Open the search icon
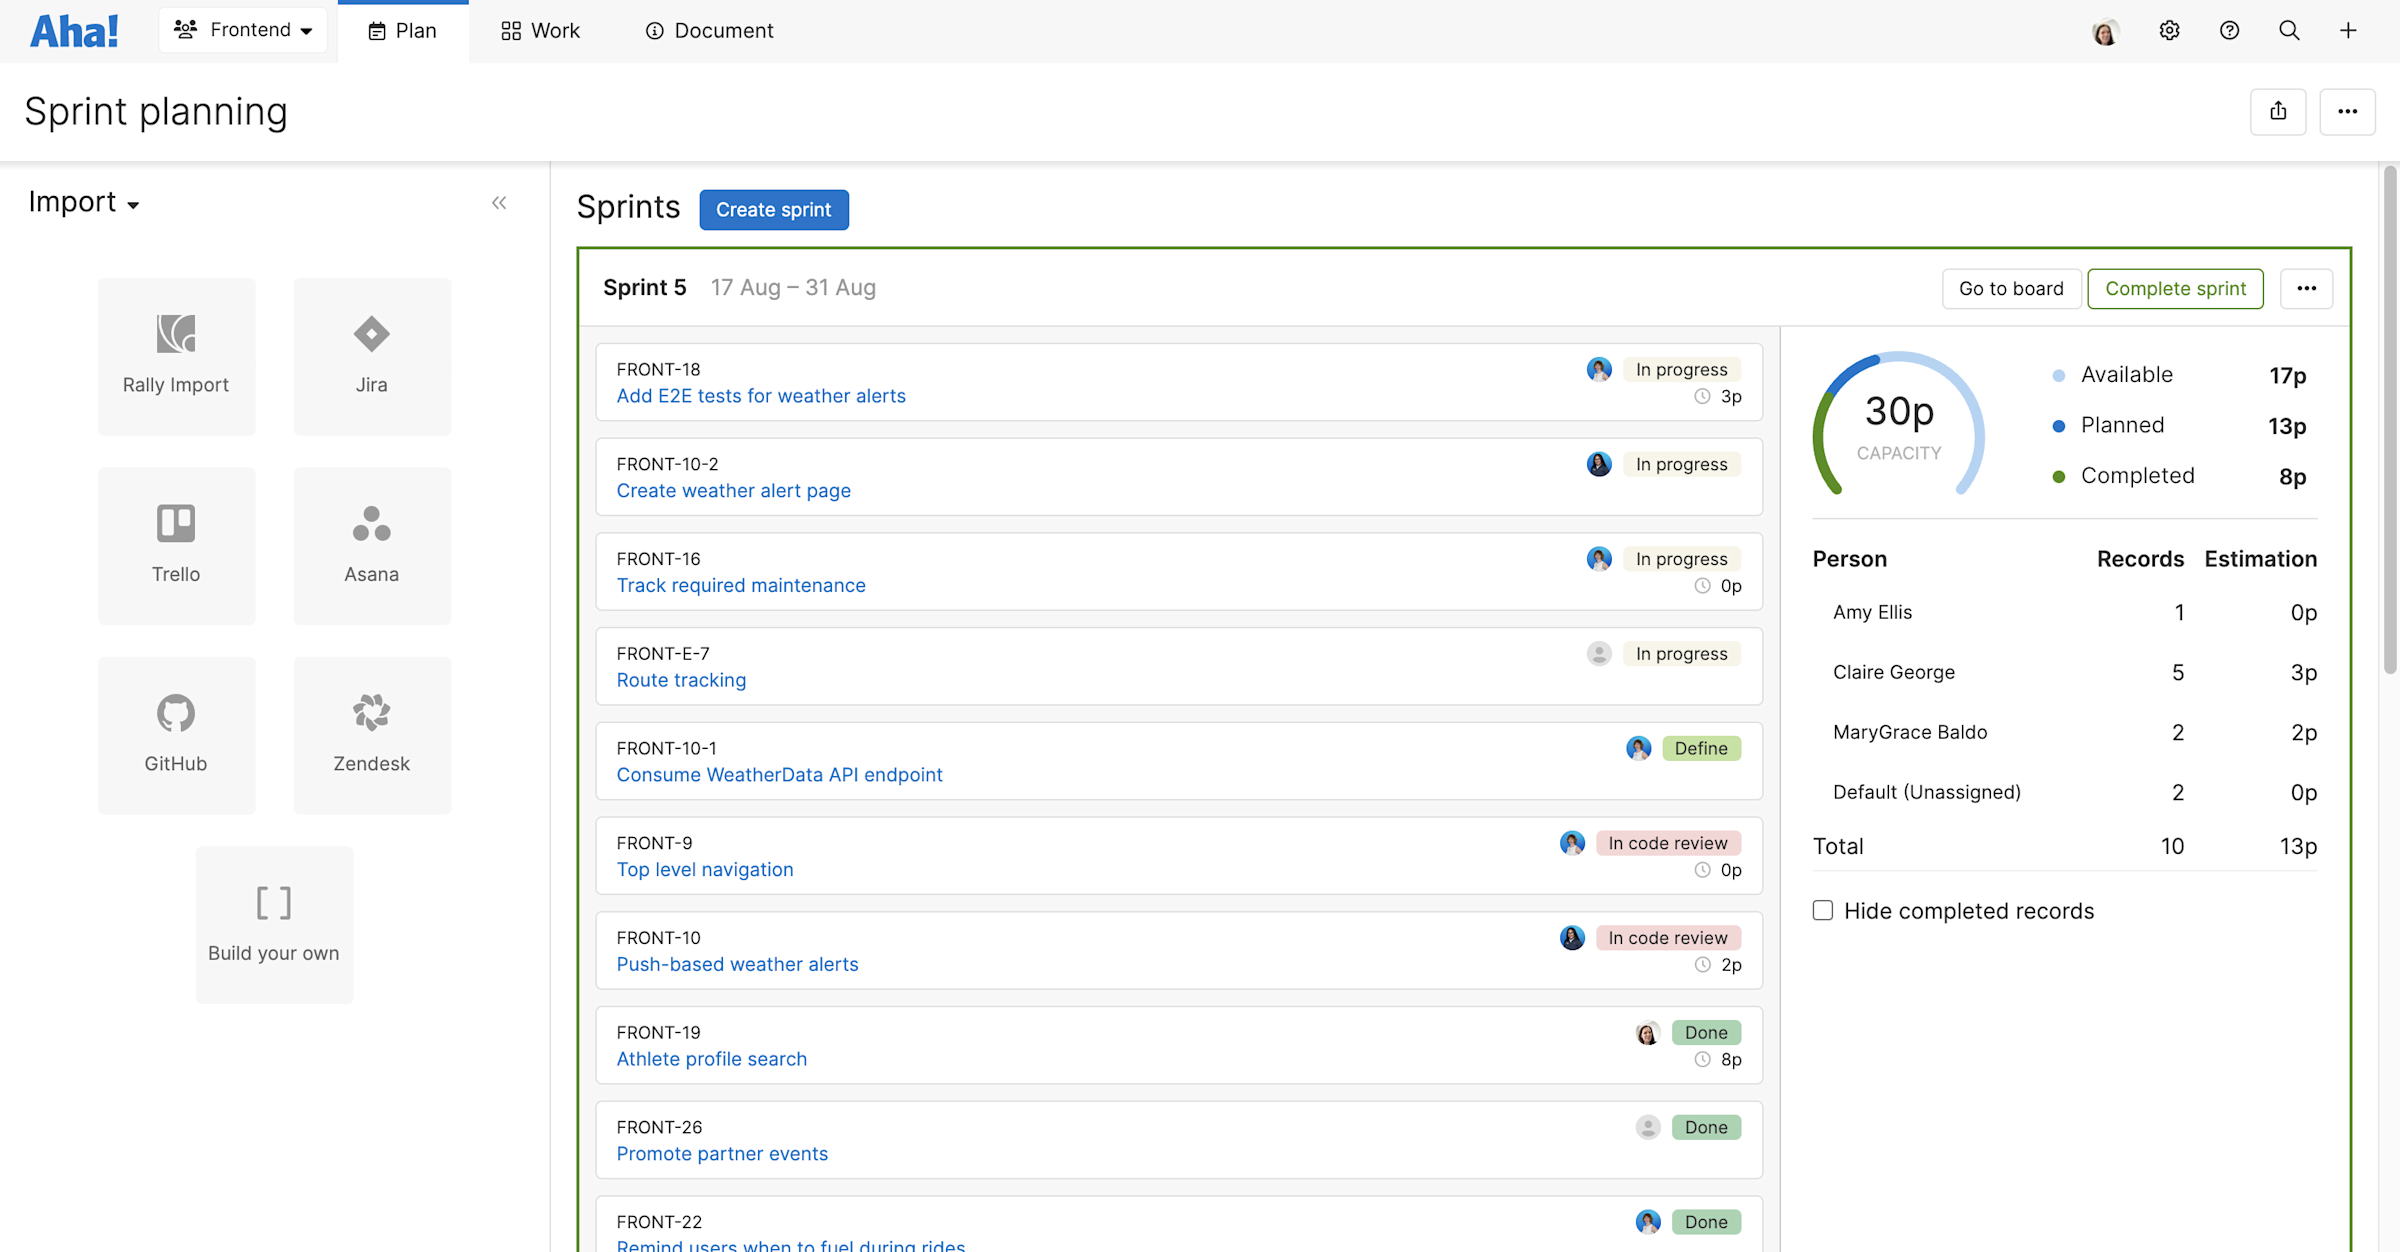The height and width of the screenshot is (1252, 2400). click(2289, 30)
